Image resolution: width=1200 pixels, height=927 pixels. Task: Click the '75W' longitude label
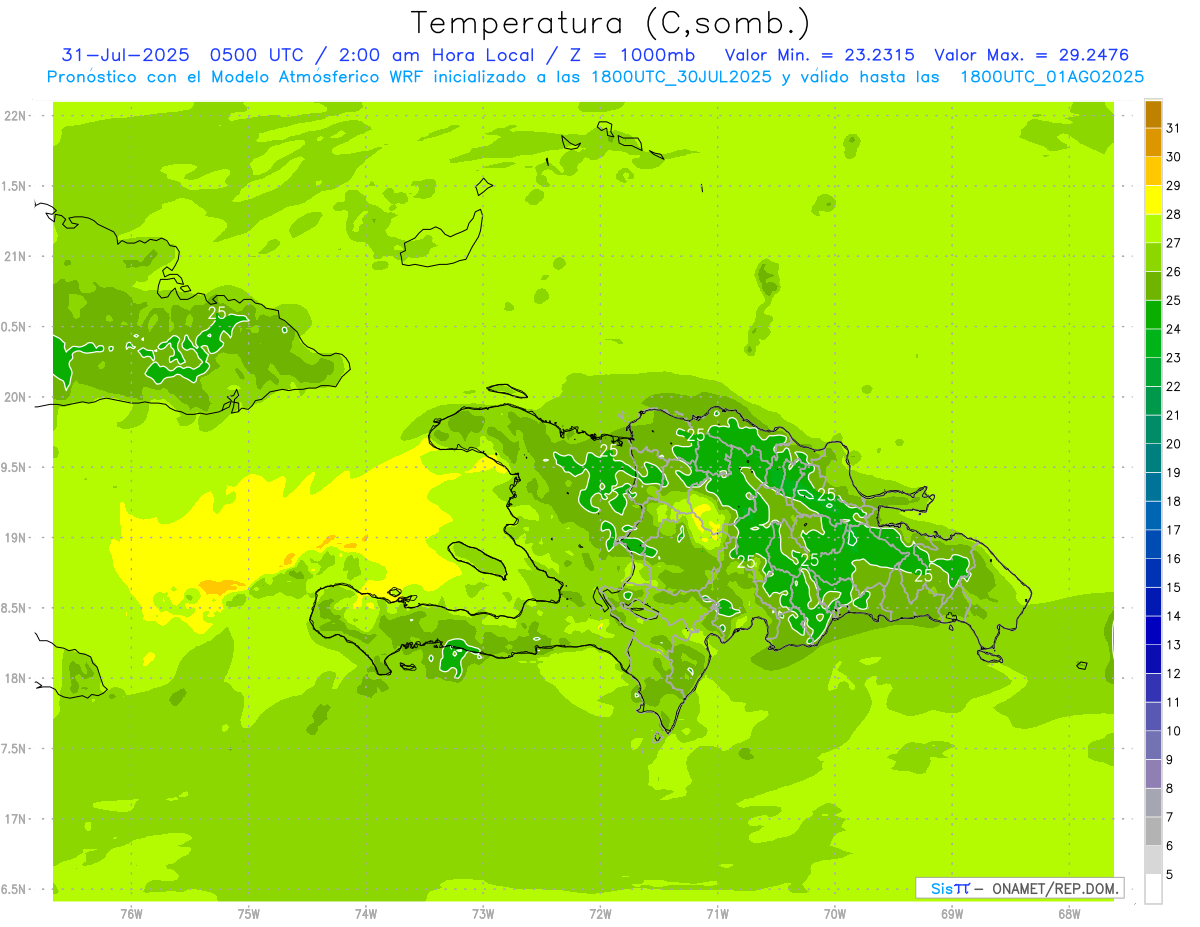tap(248, 914)
